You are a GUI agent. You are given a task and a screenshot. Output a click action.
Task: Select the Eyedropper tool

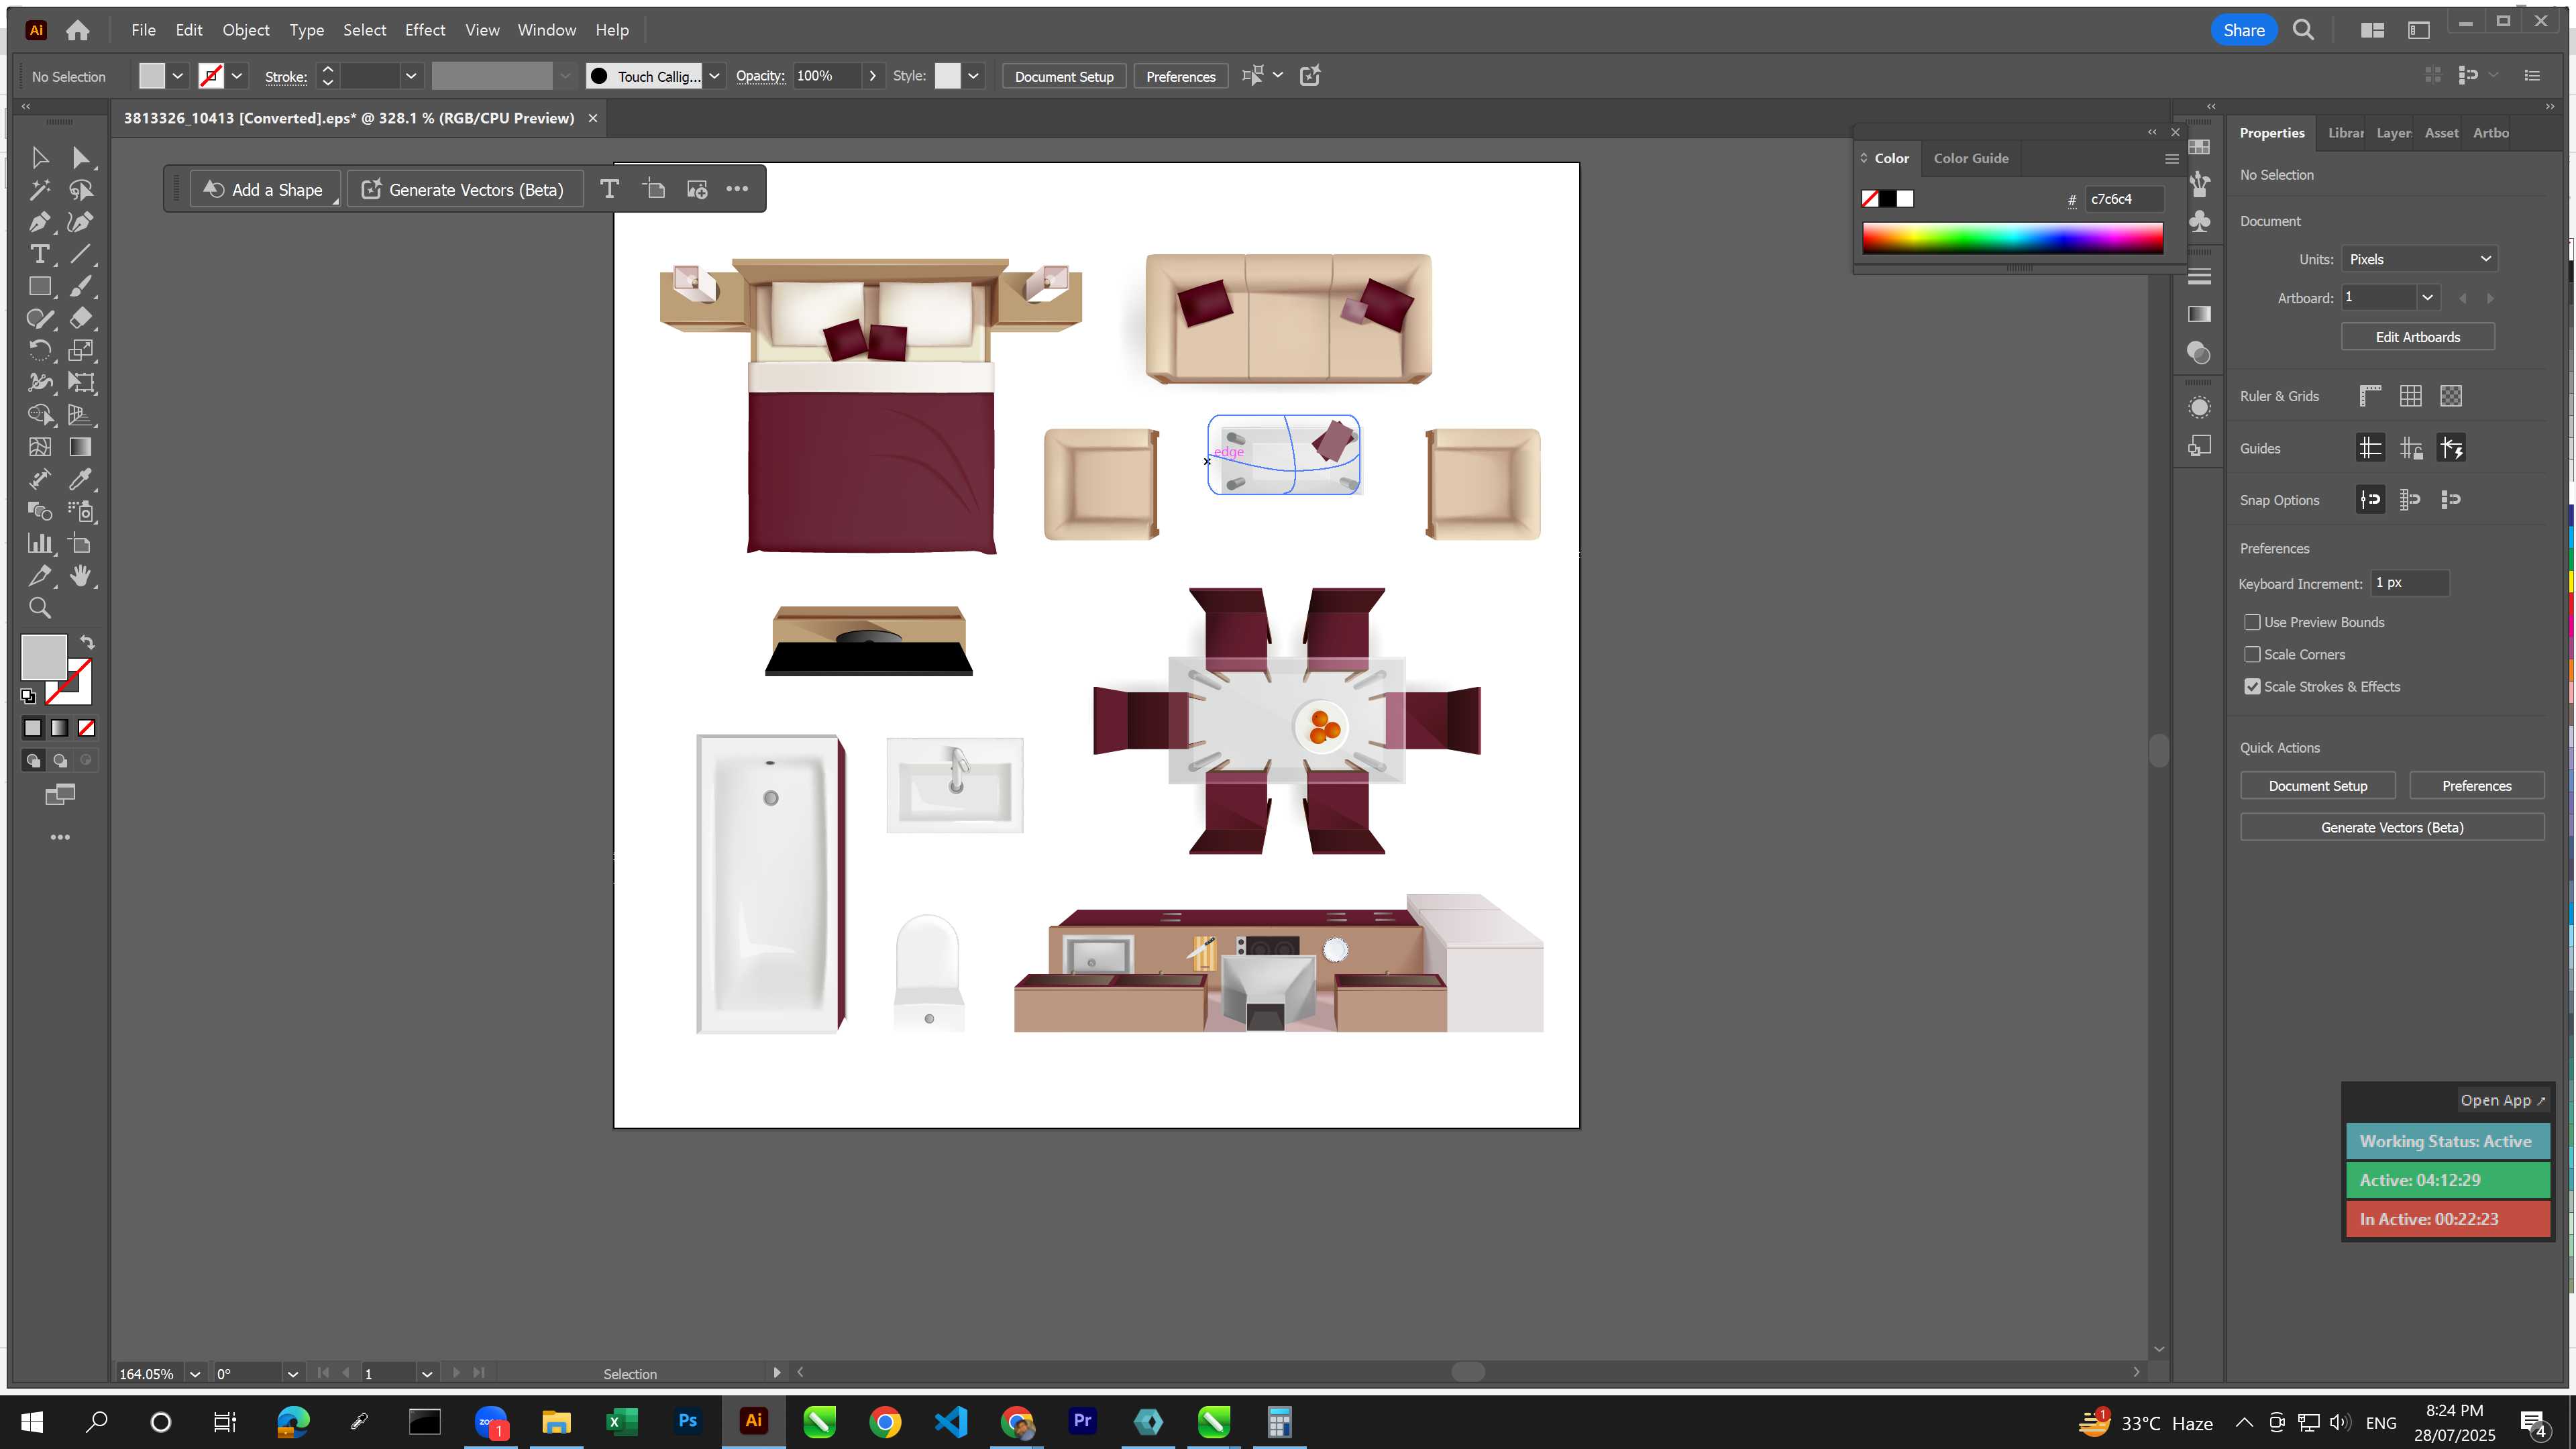coord(81,479)
